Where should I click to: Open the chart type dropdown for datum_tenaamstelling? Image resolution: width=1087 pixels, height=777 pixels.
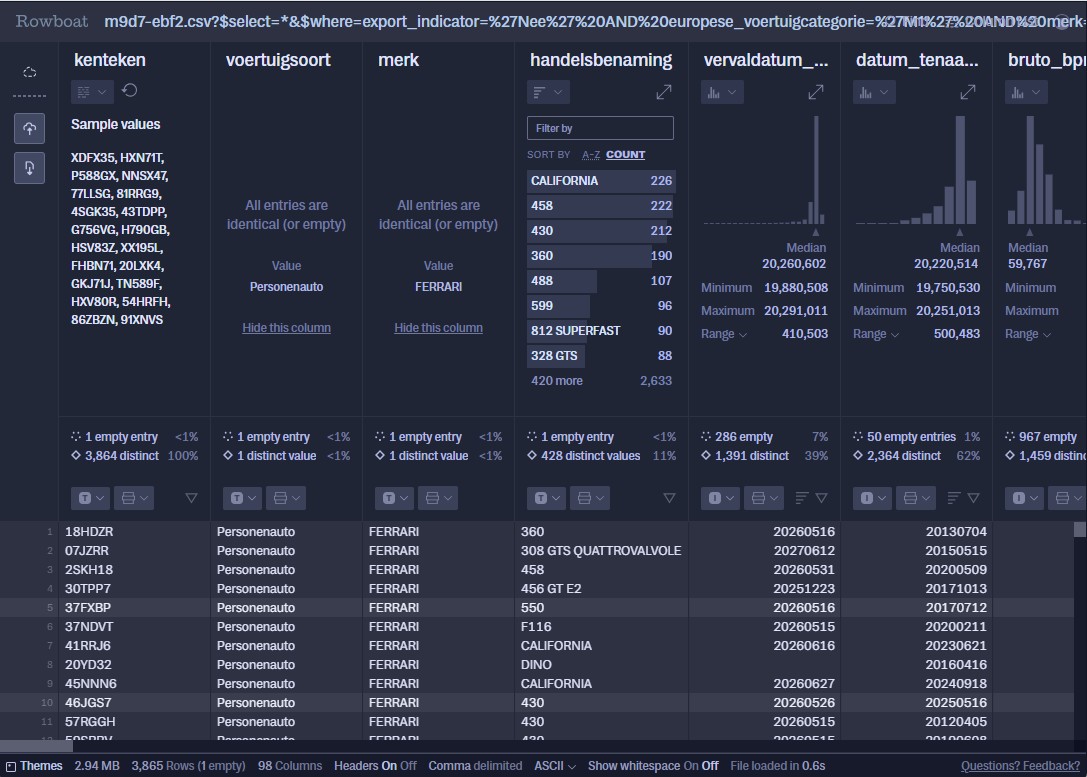(x=875, y=92)
